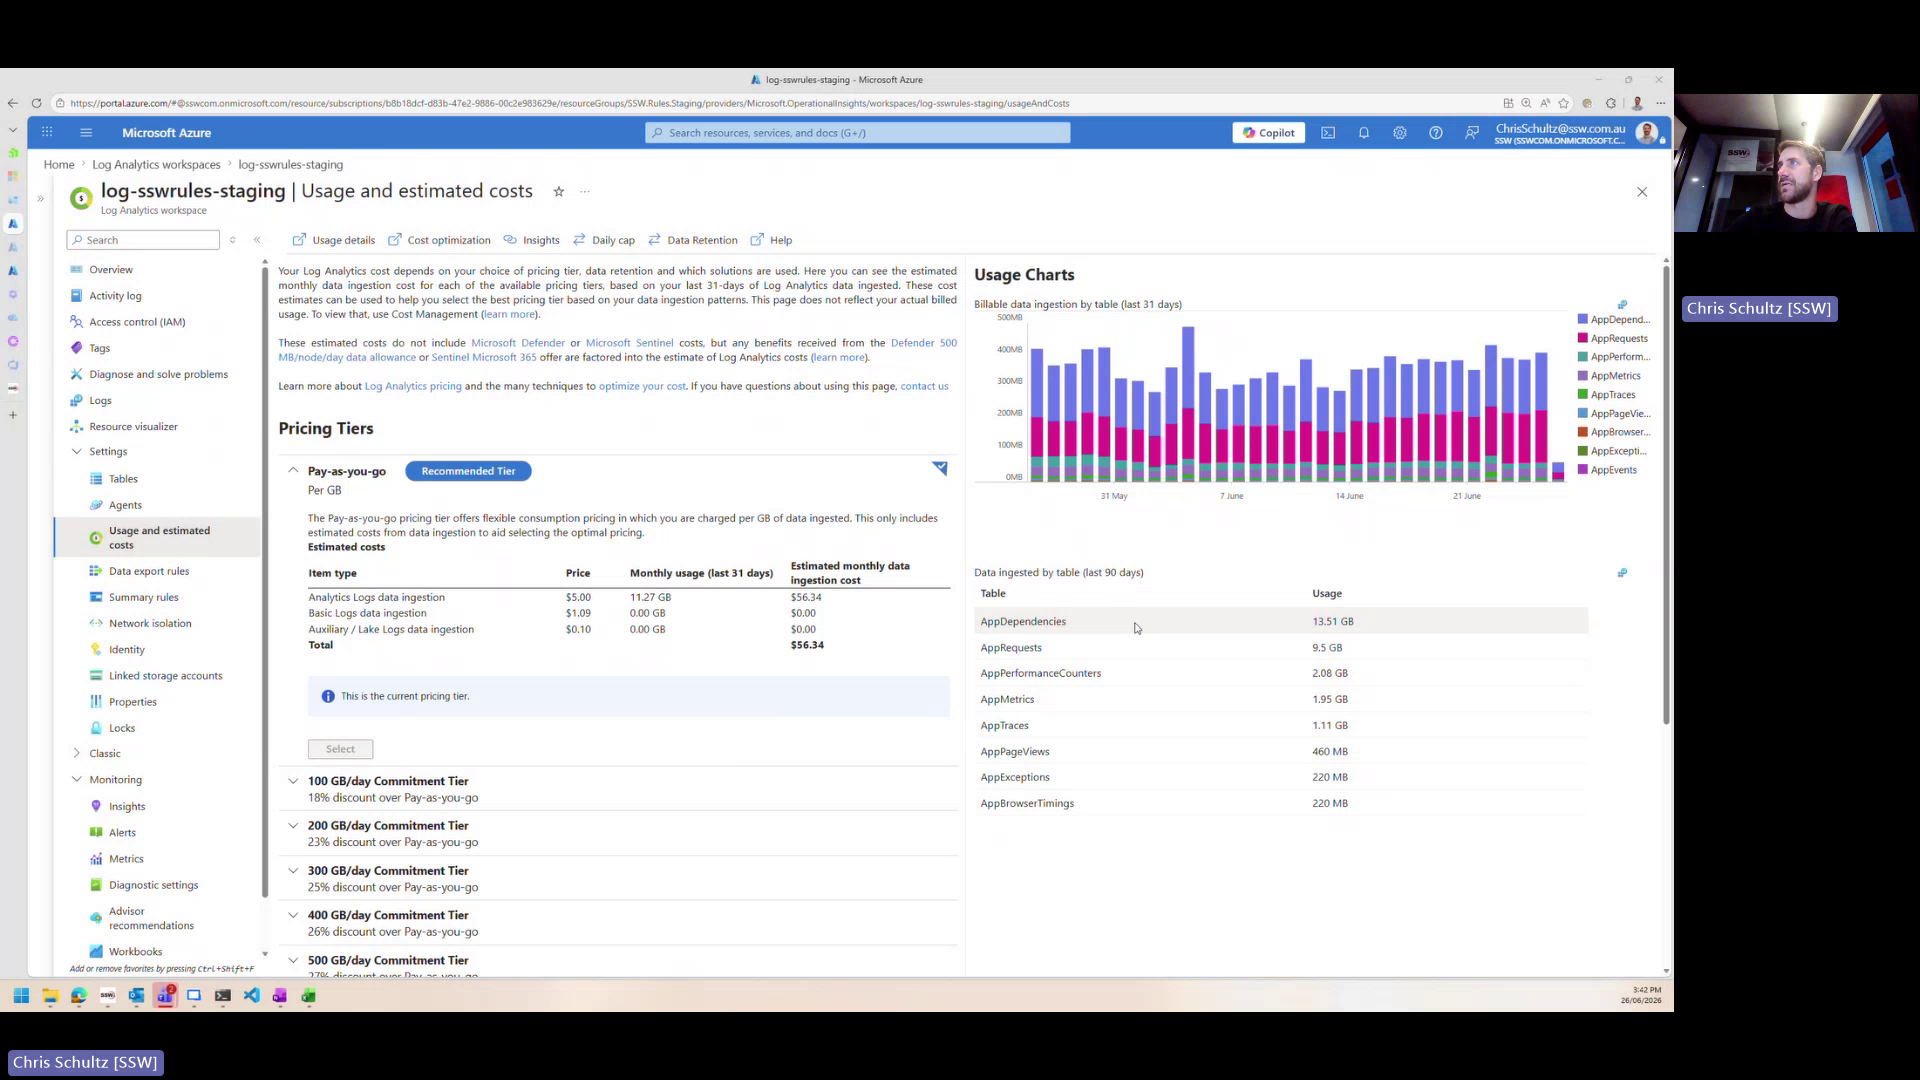Expand 100 GB/day Commitment Tier
Image resolution: width=1920 pixels, height=1080 pixels.
pos(293,781)
